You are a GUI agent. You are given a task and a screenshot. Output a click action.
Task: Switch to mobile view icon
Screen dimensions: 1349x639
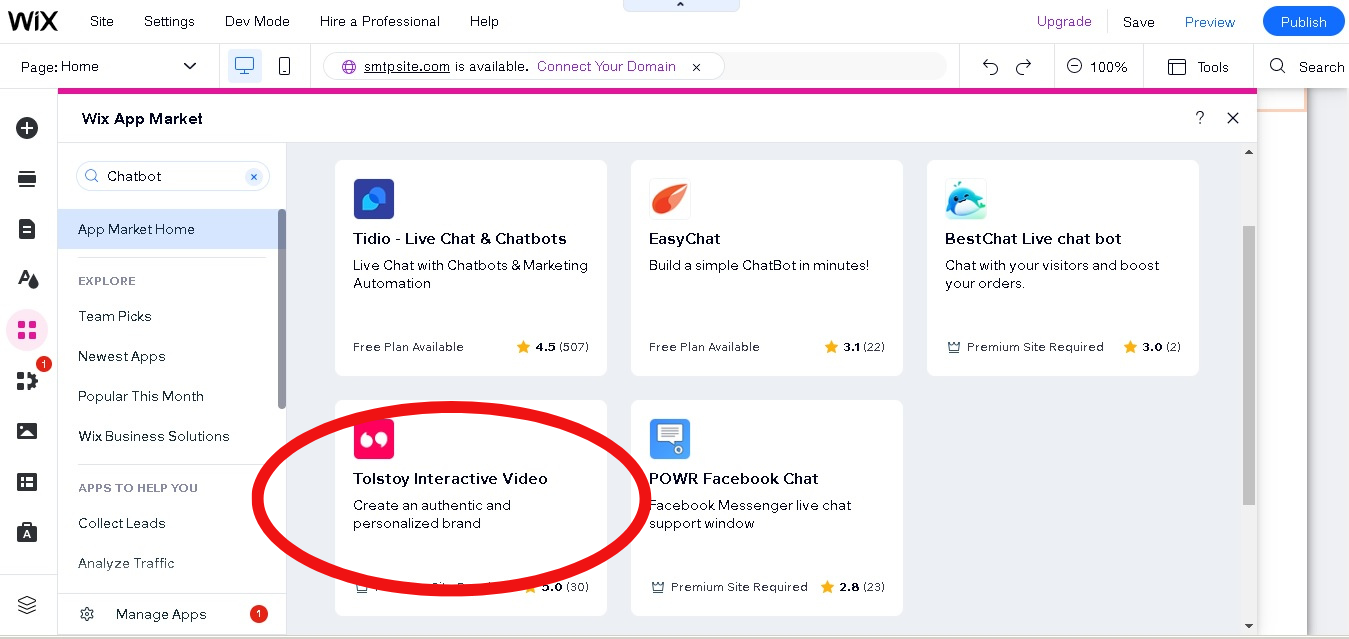click(x=284, y=66)
